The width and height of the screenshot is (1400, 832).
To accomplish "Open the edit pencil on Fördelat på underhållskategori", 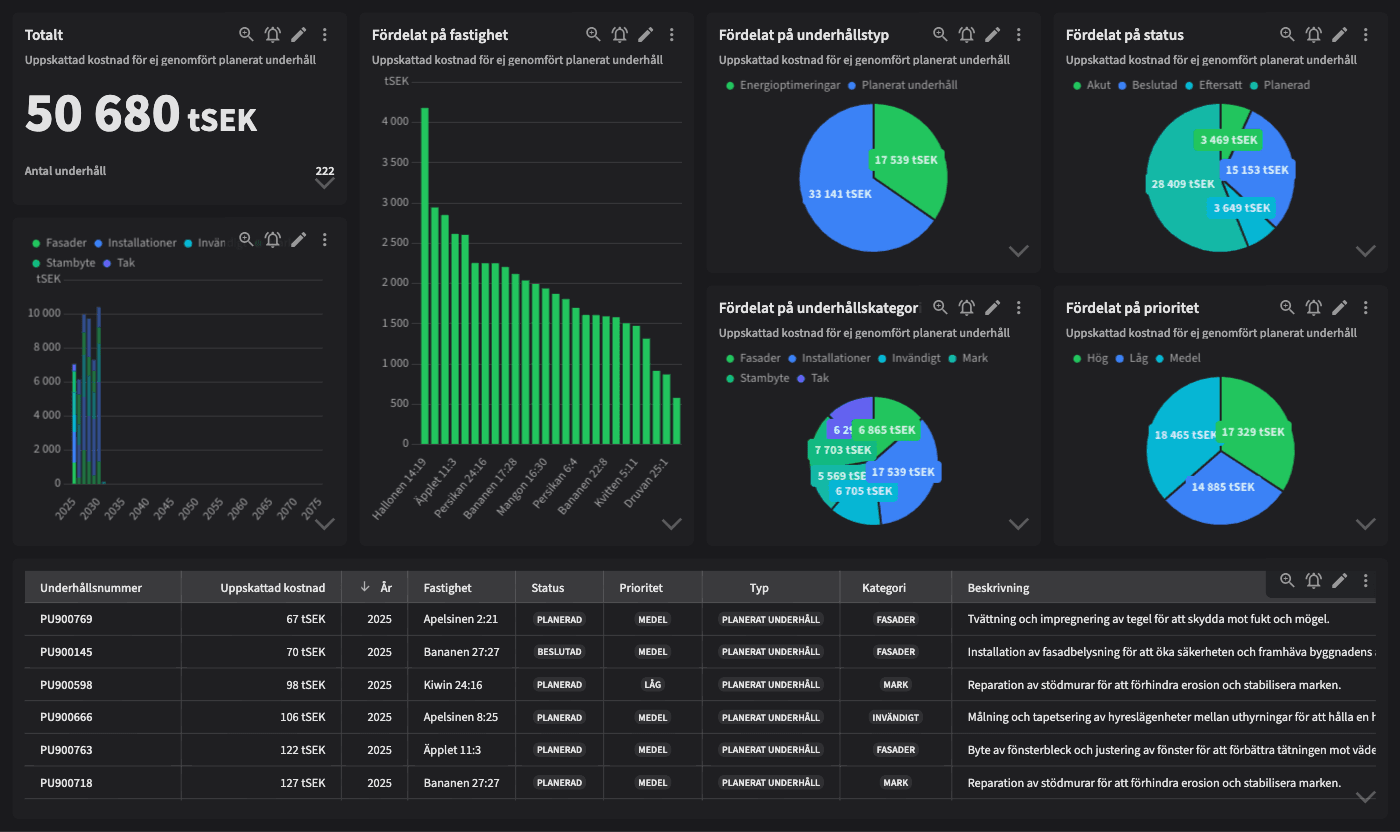I will [993, 307].
